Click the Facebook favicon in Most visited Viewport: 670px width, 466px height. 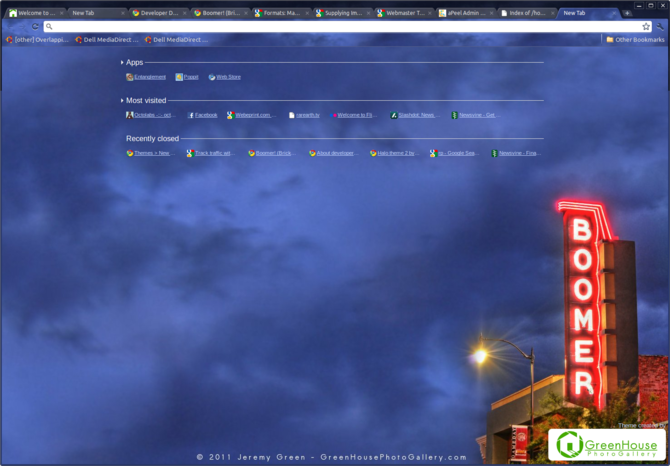coord(191,115)
